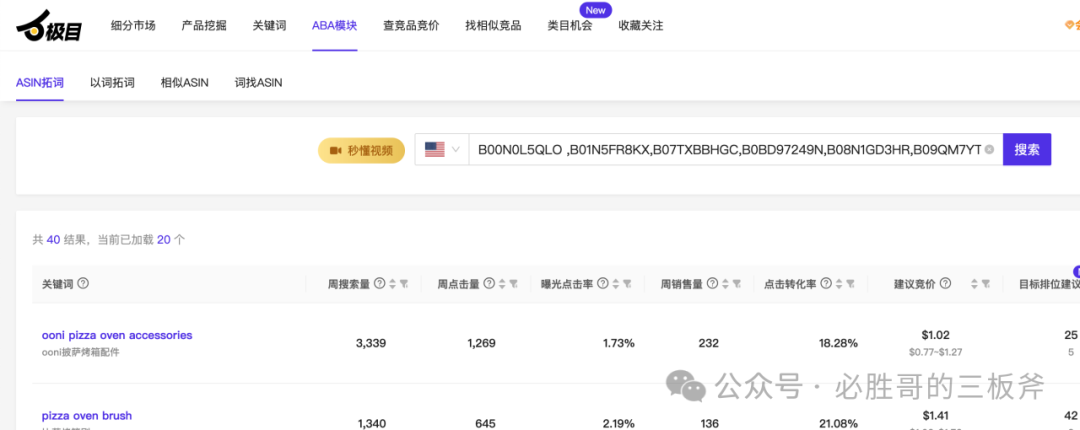Viewport: 1080px width, 430px height.
Task: Click weekly search value 1,340
Action: tap(371, 424)
